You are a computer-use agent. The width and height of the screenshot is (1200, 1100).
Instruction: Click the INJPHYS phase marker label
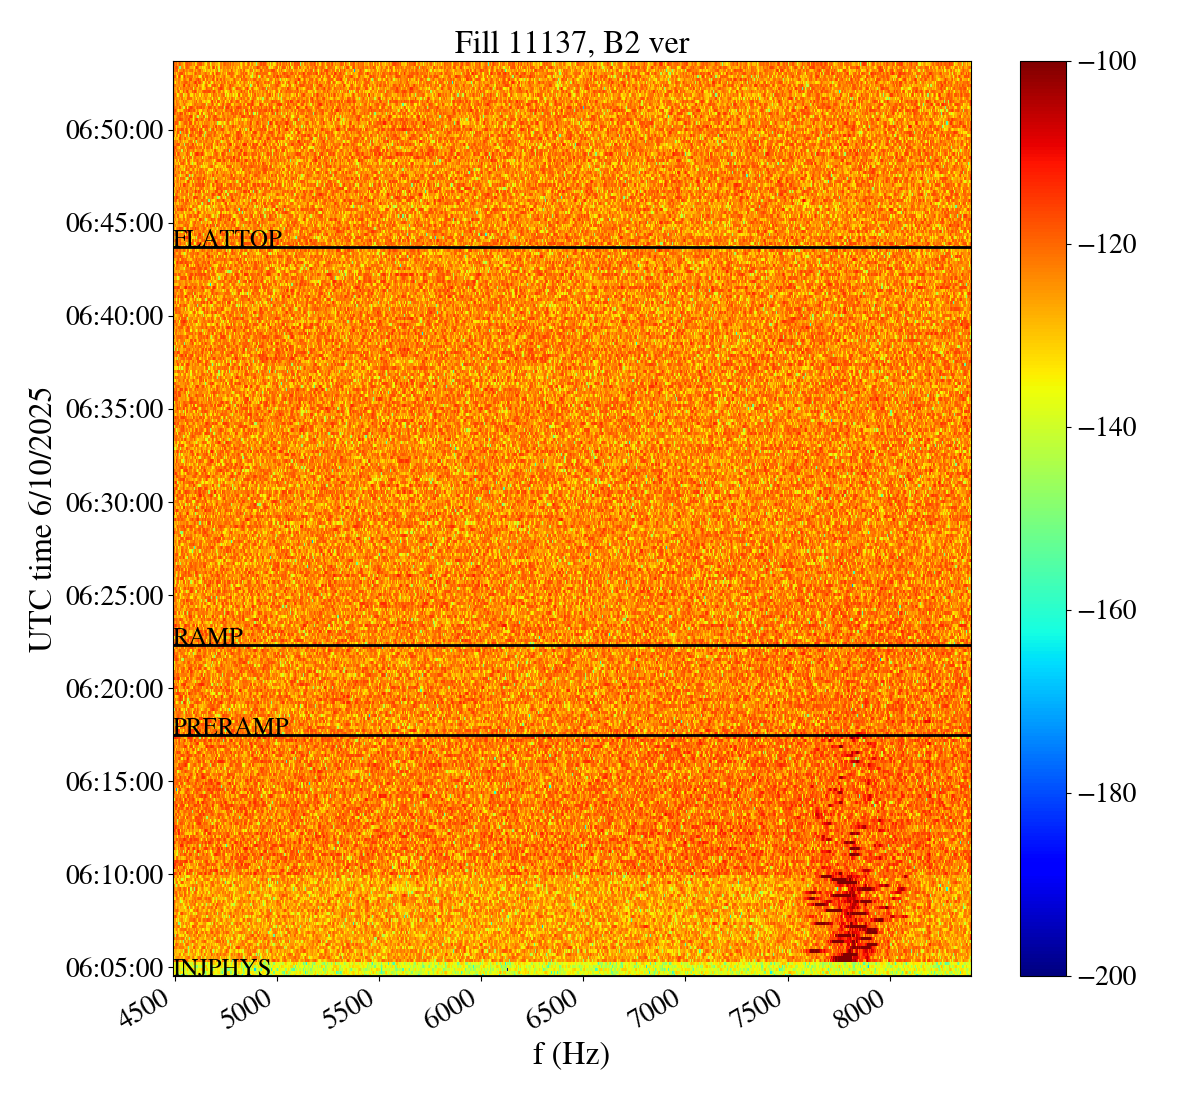click(222, 967)
